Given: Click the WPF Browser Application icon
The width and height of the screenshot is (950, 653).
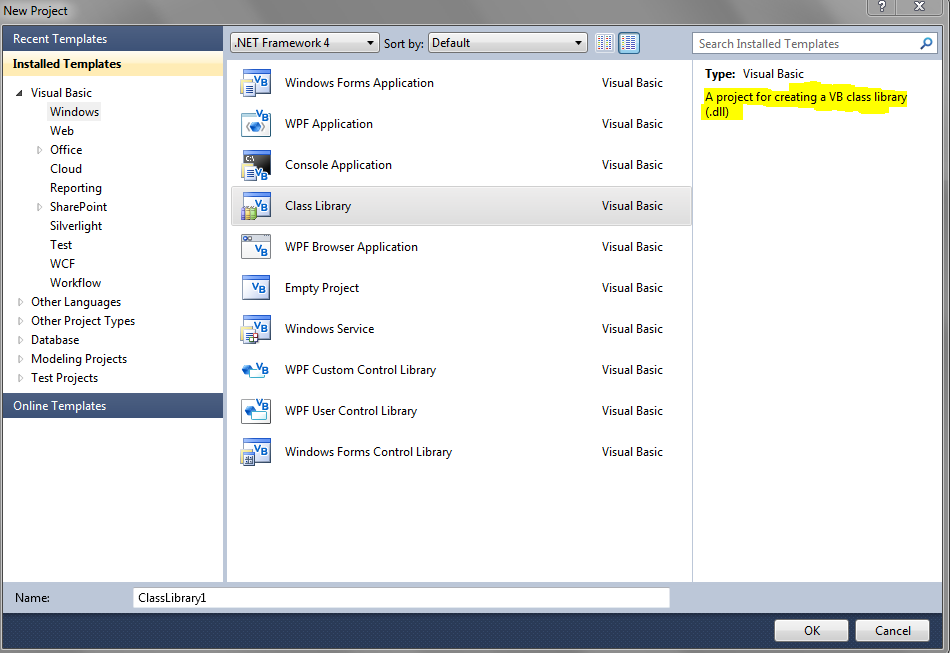Looking at the screenshot, I should (256, 247).
